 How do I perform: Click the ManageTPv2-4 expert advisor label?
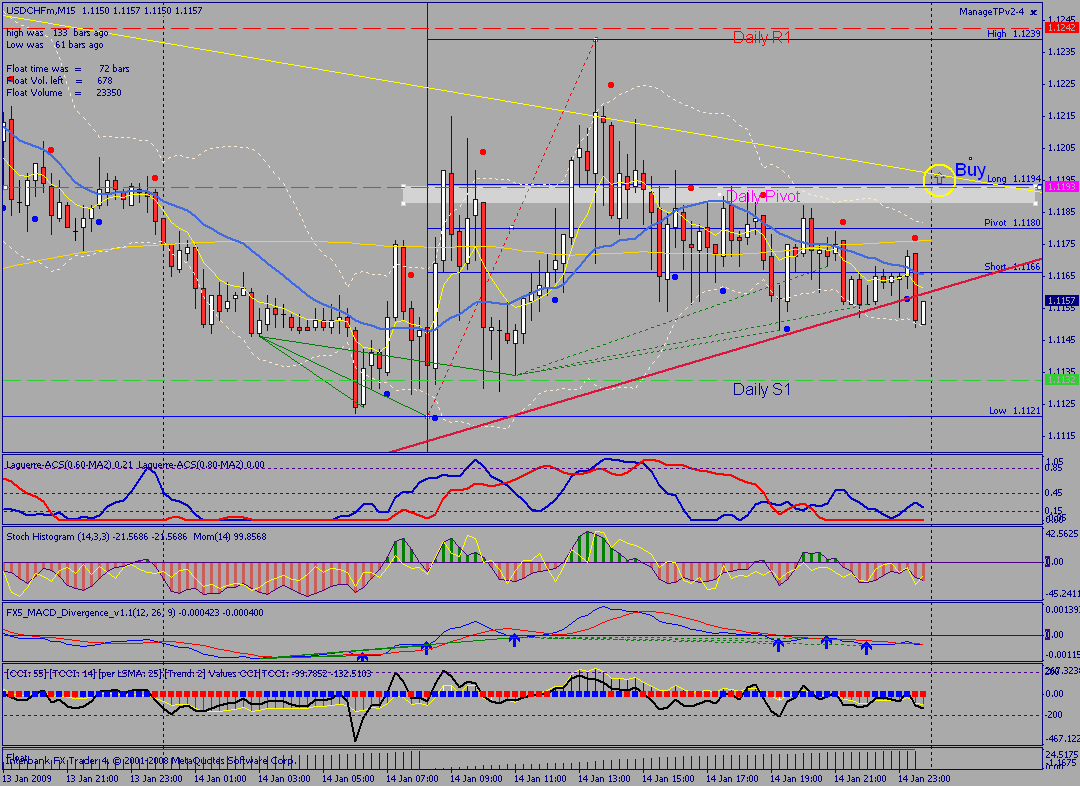(991, 12)
